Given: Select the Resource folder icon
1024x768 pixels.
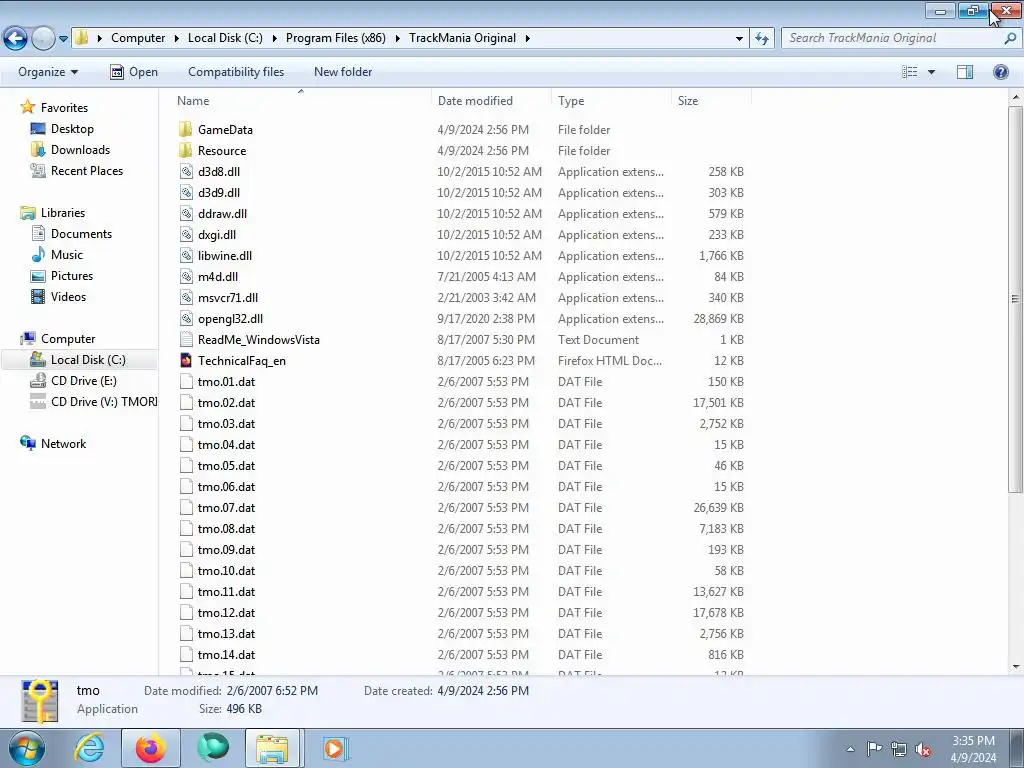Looking at the screenshot, I should click(186, 150).
